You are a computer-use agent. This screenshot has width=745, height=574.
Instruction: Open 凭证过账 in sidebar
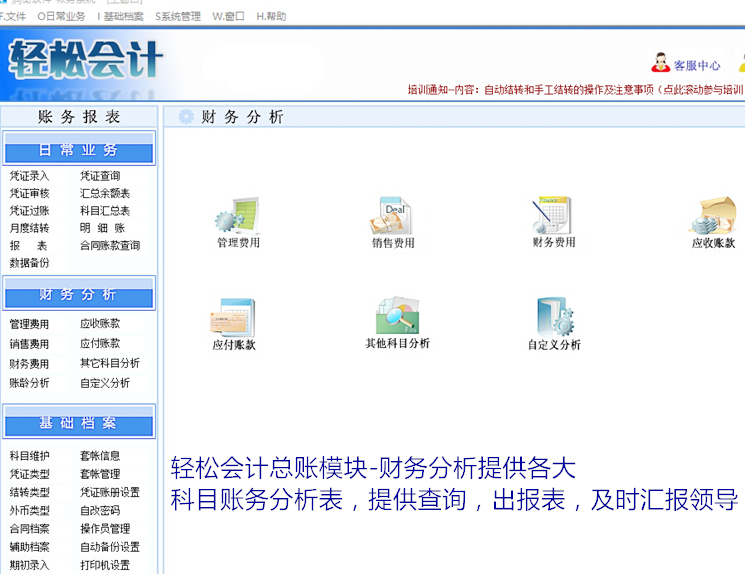pos(29,211)
